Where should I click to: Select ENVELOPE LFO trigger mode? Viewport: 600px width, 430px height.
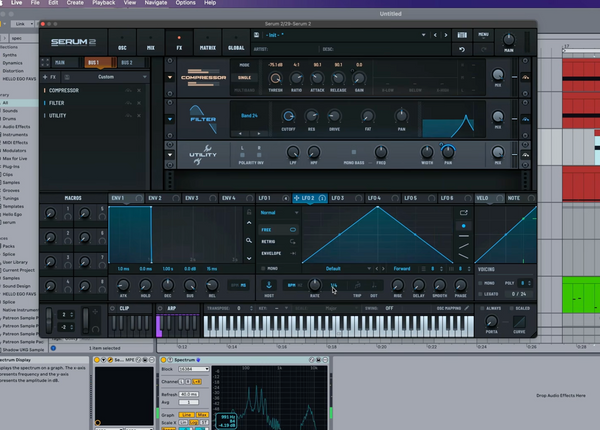pyautogui.click(x=278, y=254)
